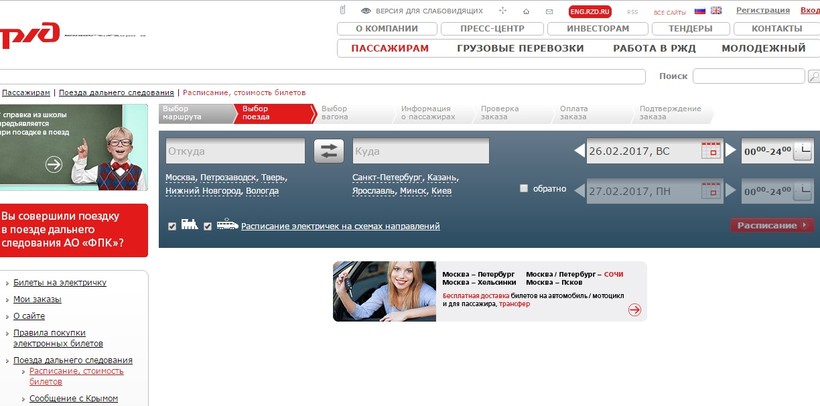Click the home icon in top bar
Screen dimensions: 820x406
click(527, 11)
